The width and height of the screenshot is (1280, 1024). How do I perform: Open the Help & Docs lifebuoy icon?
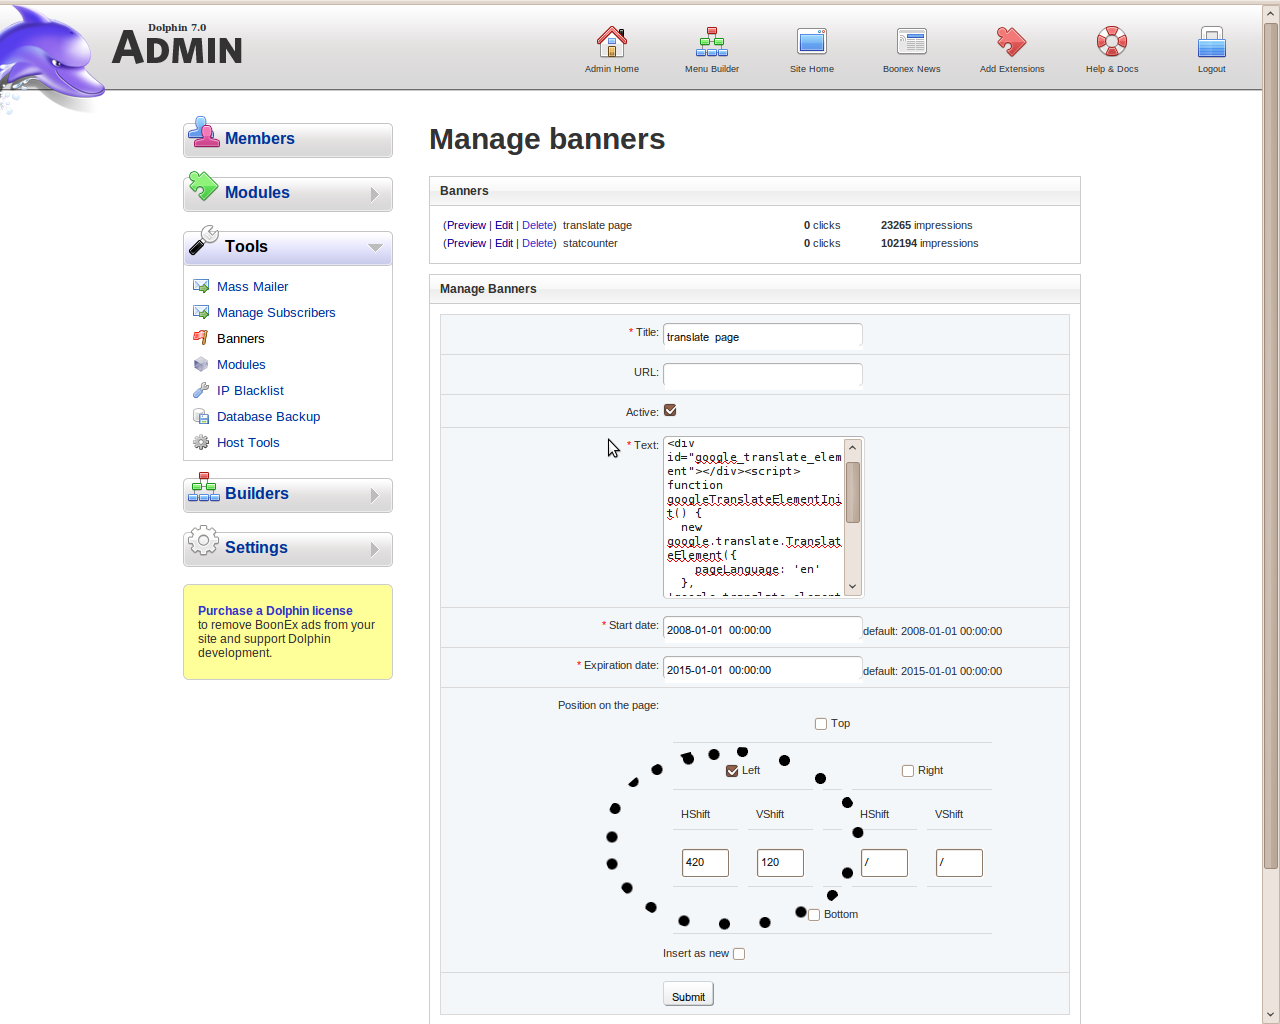tap(1111, 42)
